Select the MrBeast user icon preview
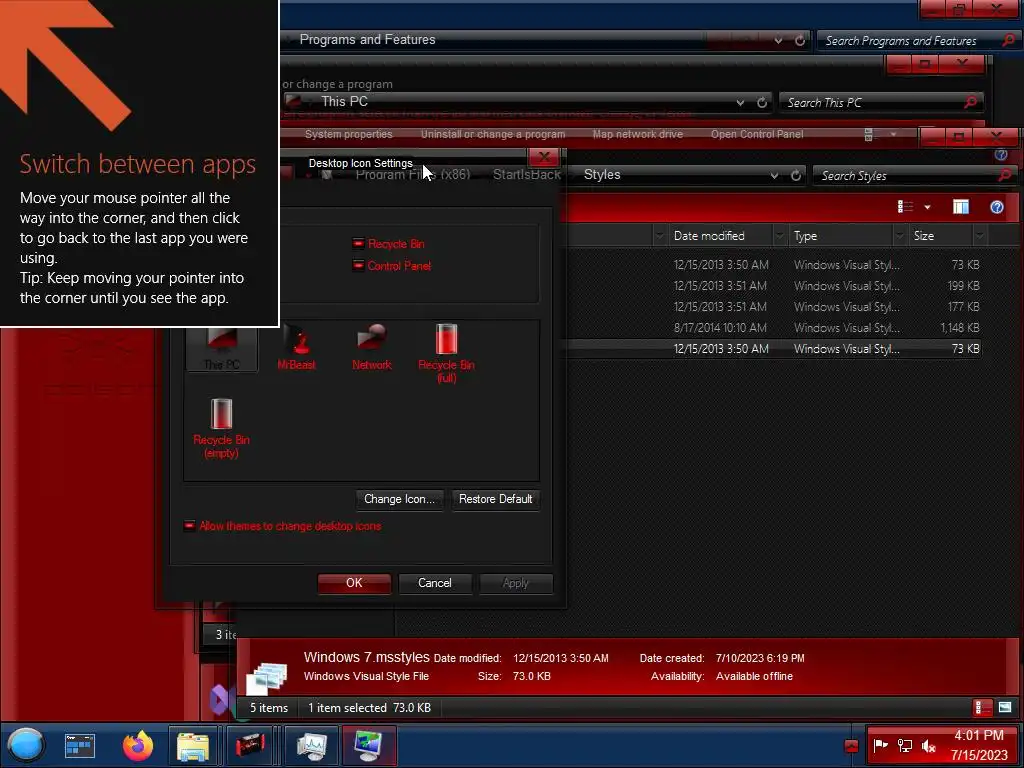1024x768 pixels. (296, 347)
